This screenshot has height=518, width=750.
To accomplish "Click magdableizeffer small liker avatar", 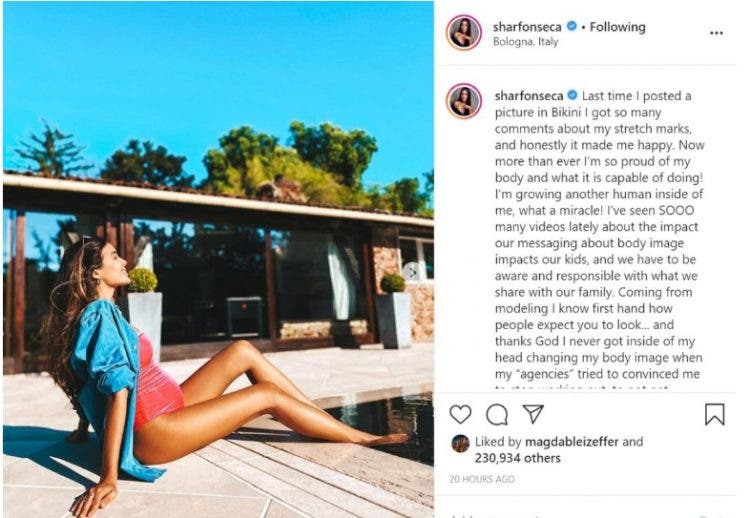I will pyautogui.click(x=460, y=443).
